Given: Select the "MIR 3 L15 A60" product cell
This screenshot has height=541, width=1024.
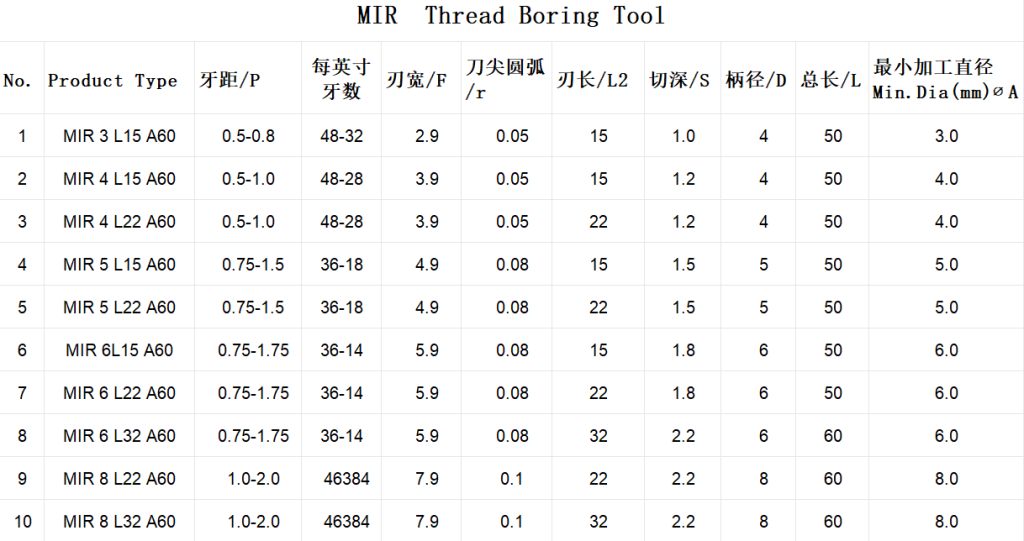Looking at the screenshot, I should coord(119,136).
